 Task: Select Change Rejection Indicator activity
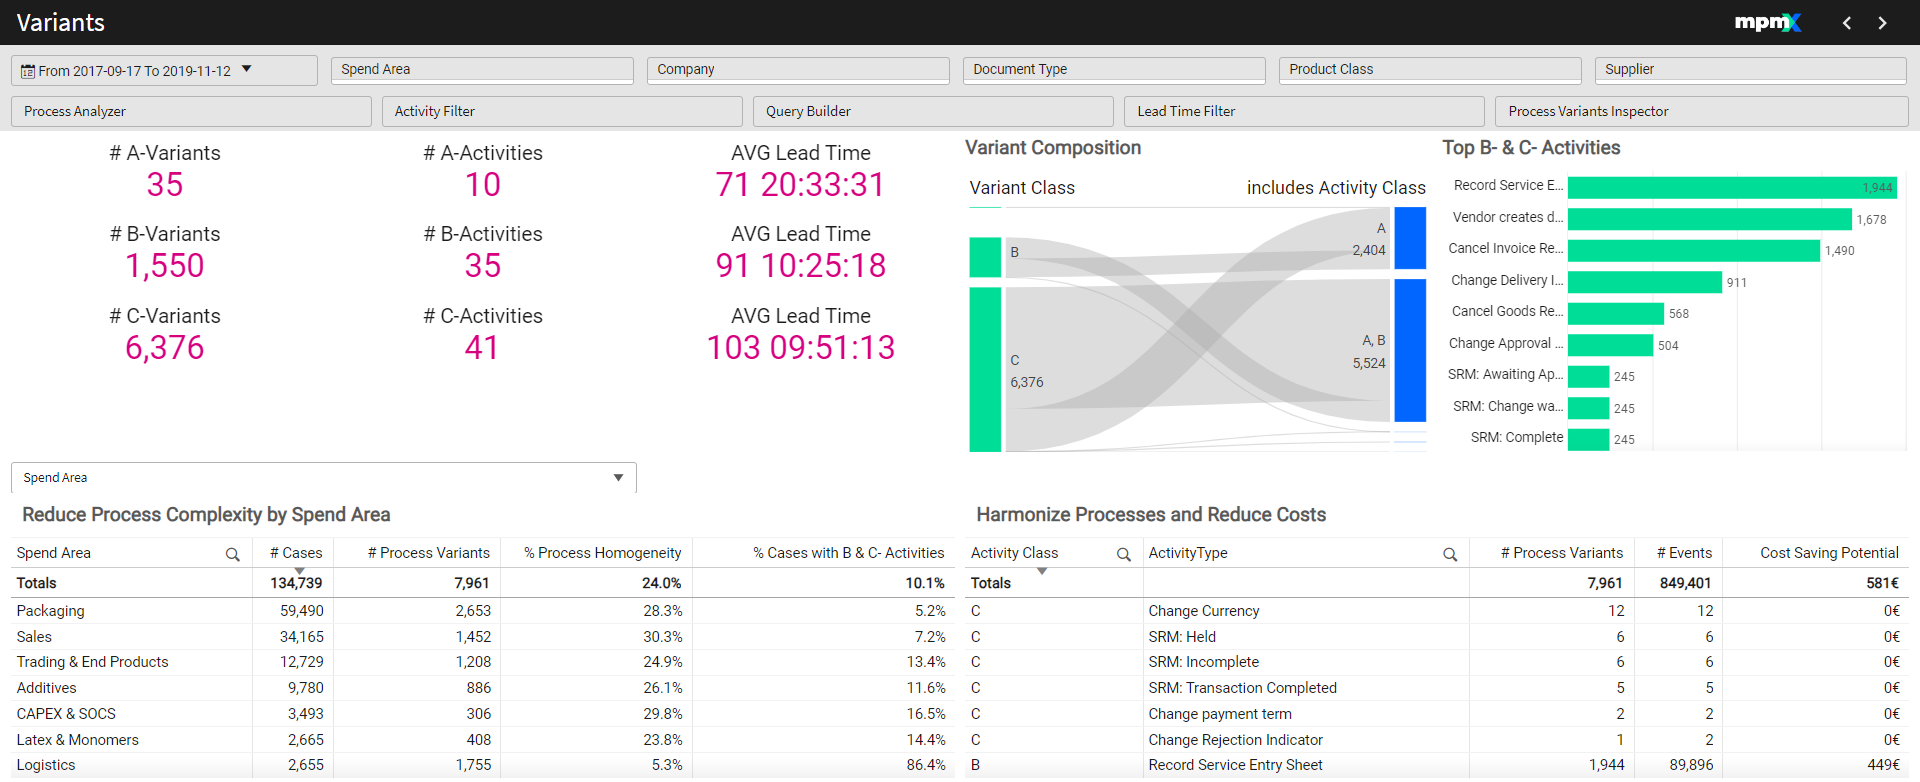tap(1236, 740)
